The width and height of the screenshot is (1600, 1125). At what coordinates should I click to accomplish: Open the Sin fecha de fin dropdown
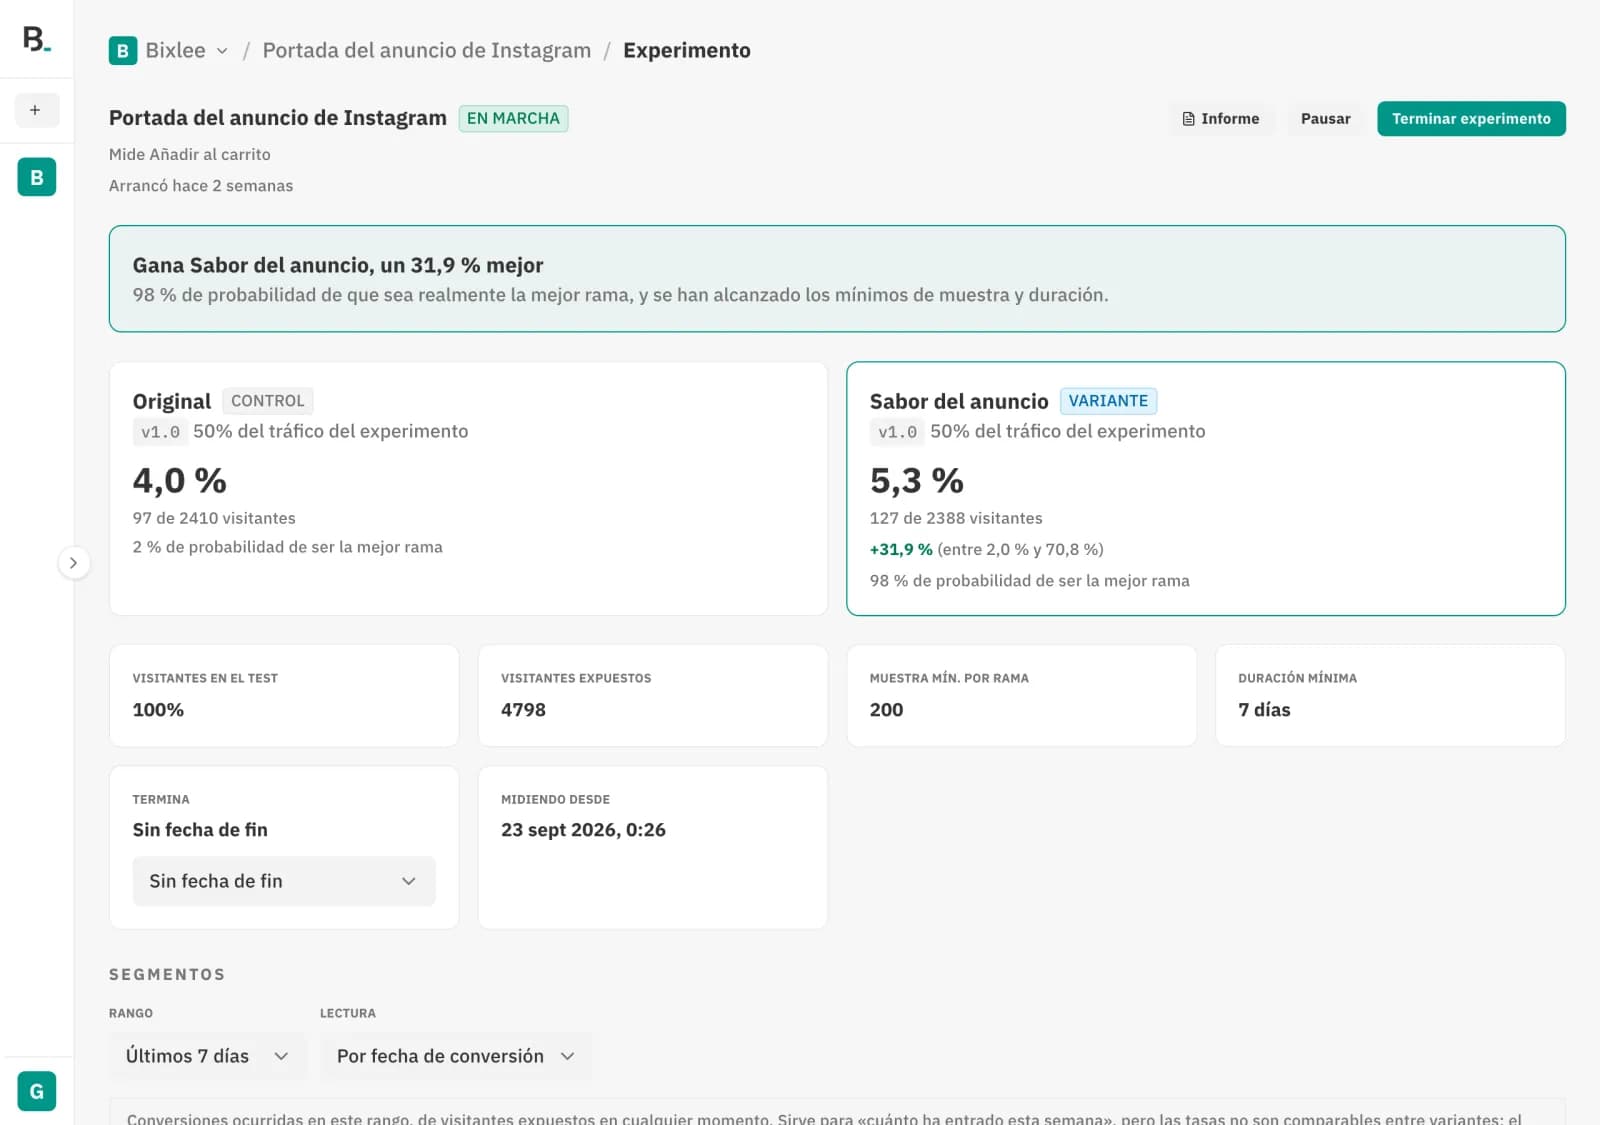tap(284, 881)
